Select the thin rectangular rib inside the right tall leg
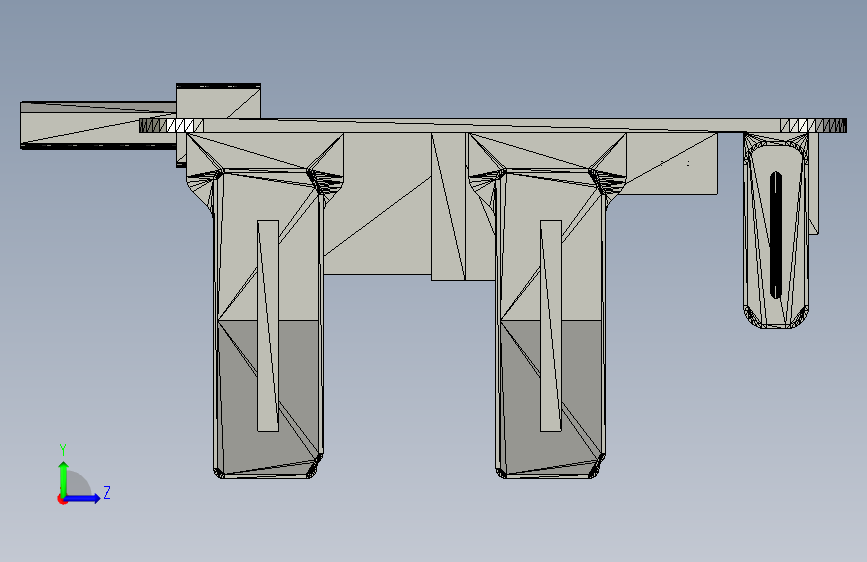The width and height of the screenshot is (867, 562). click(551, 326)
